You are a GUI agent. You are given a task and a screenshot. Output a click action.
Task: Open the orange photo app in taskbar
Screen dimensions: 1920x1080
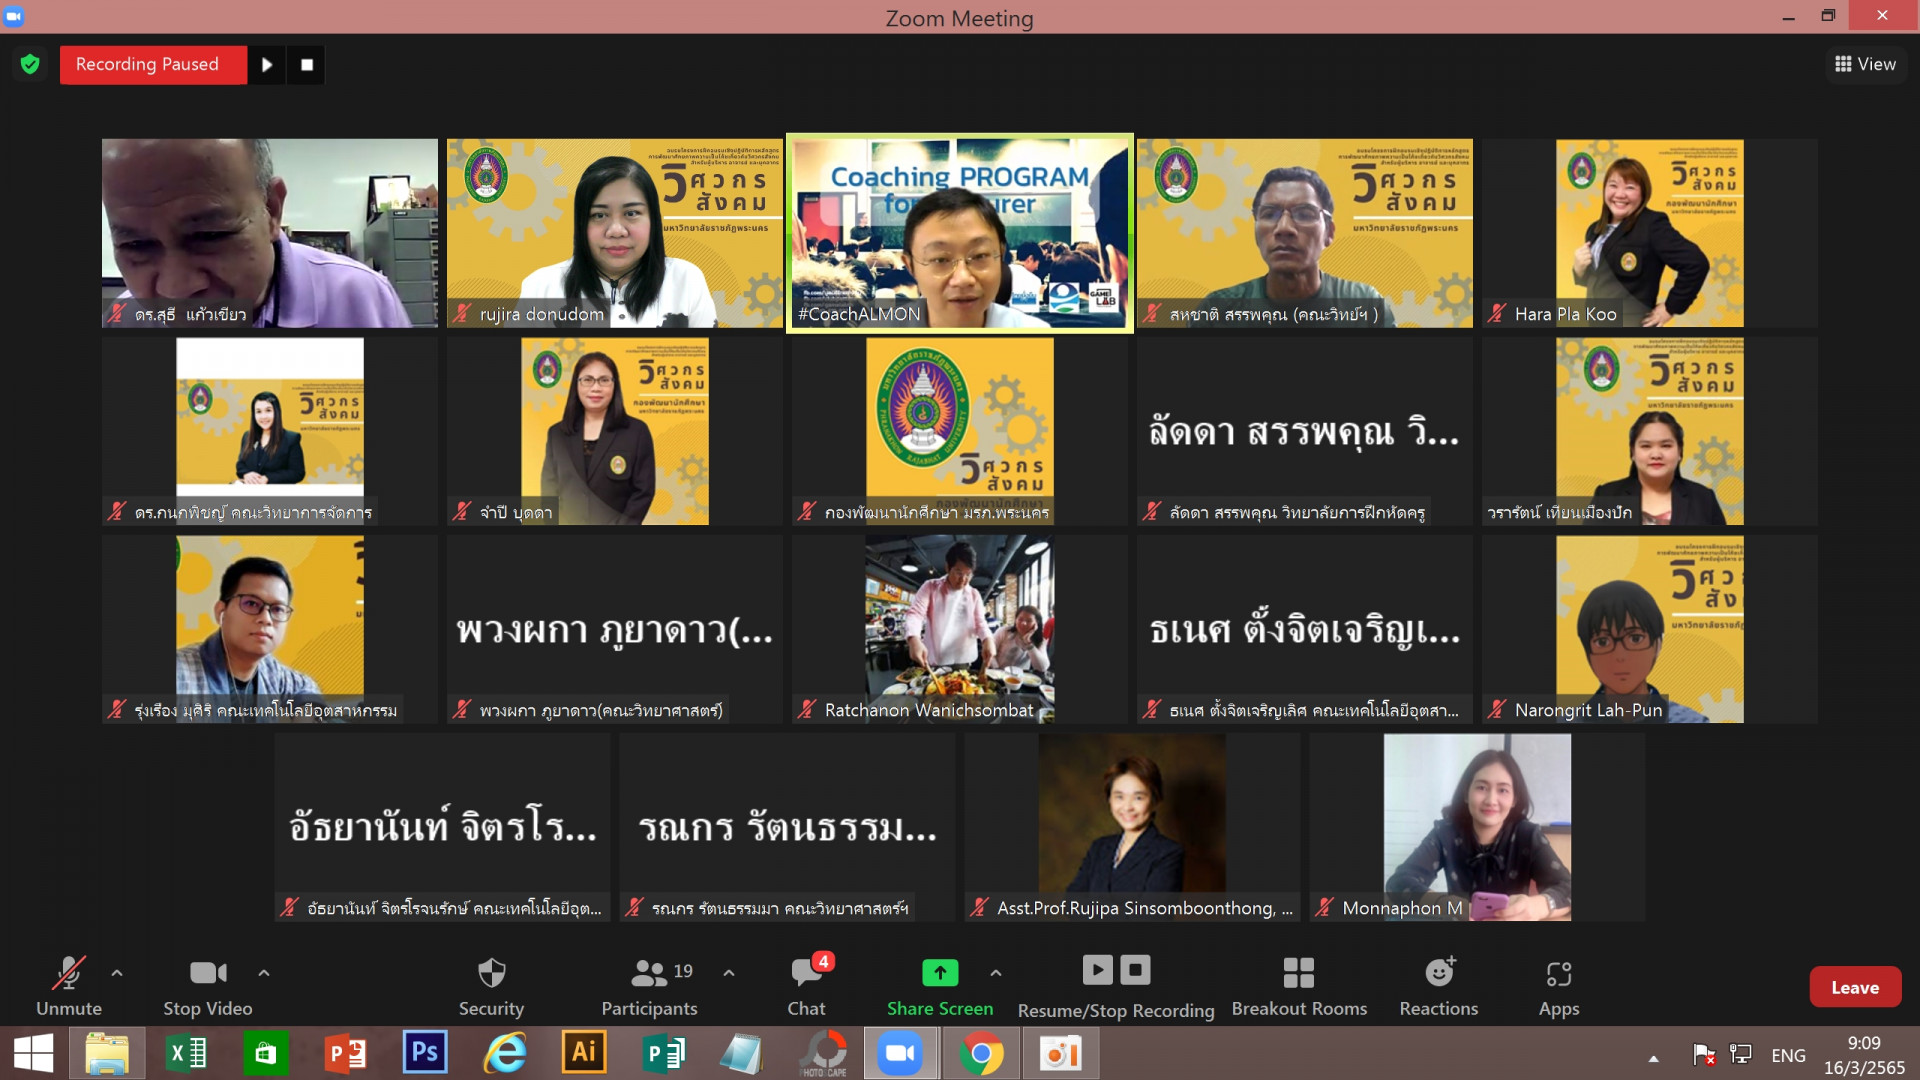[1061, 1053]
